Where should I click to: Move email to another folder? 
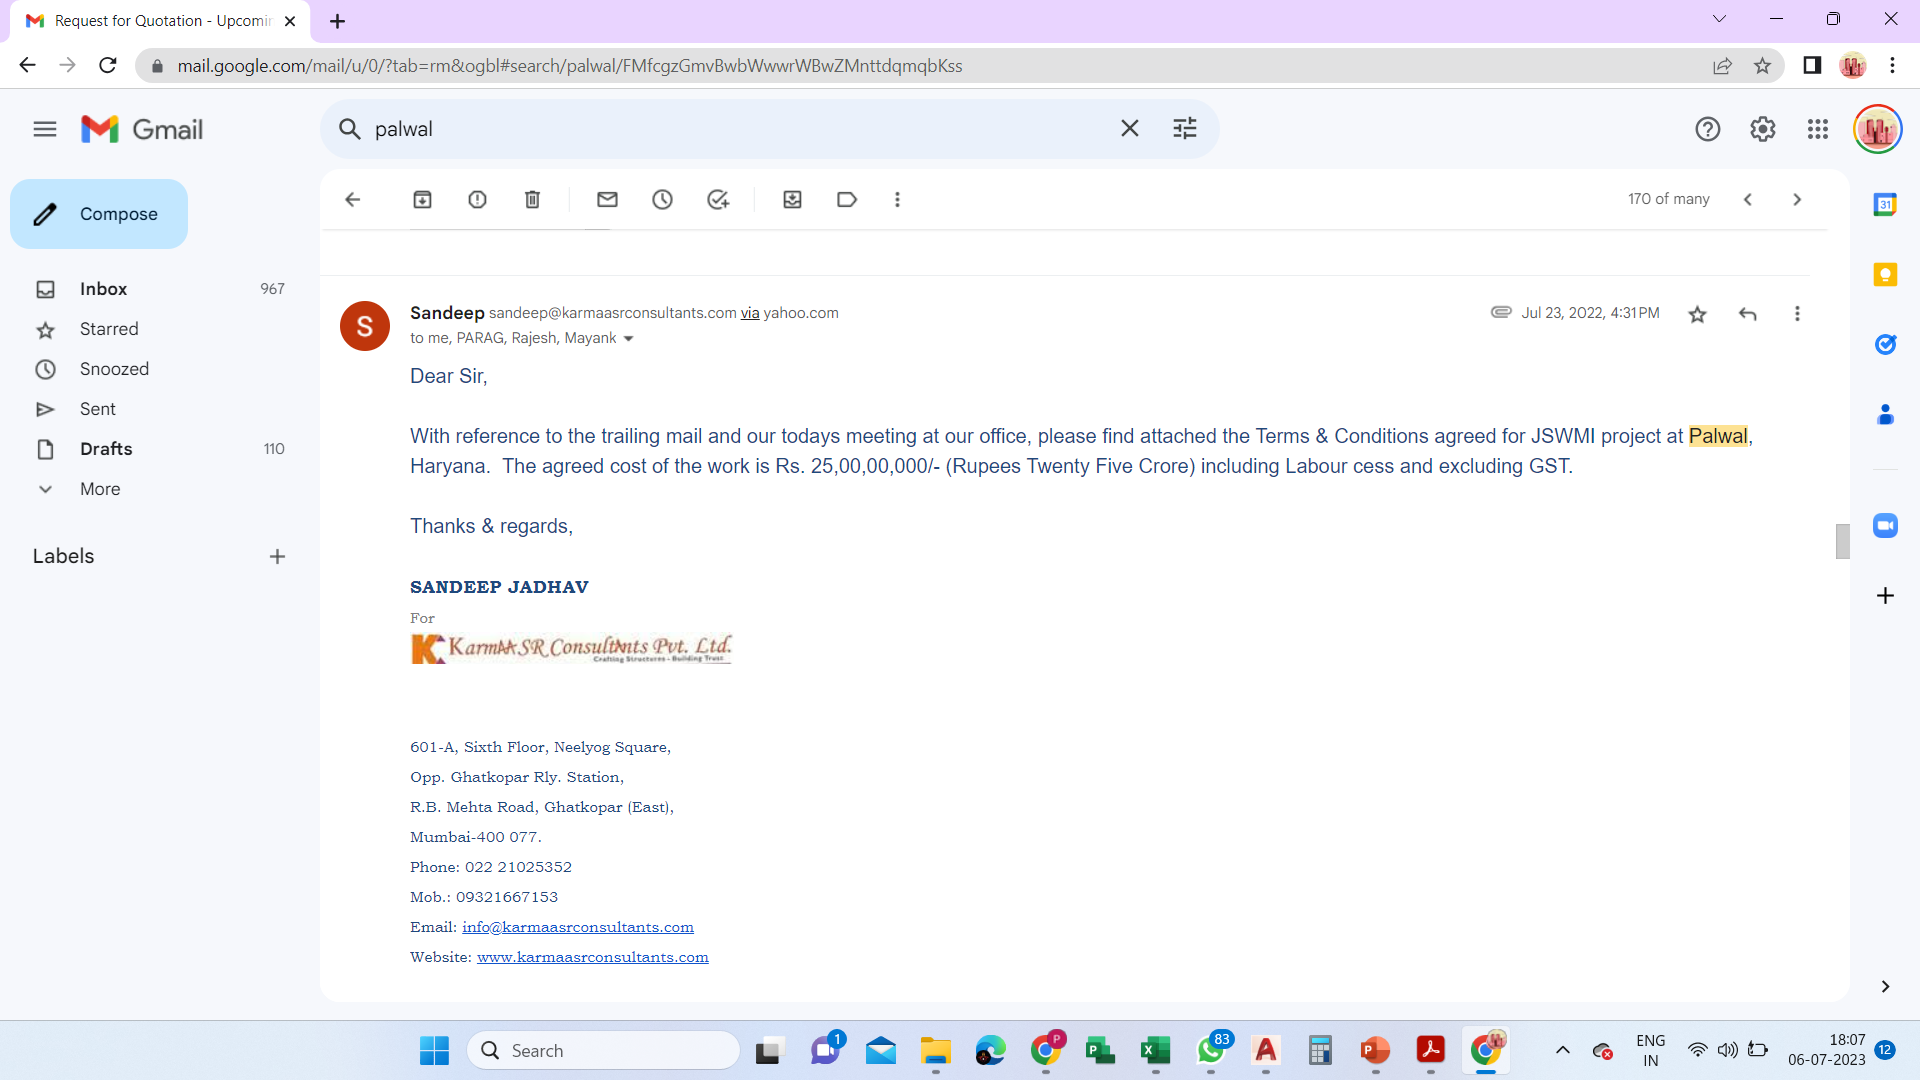click(x=792, y=200)
